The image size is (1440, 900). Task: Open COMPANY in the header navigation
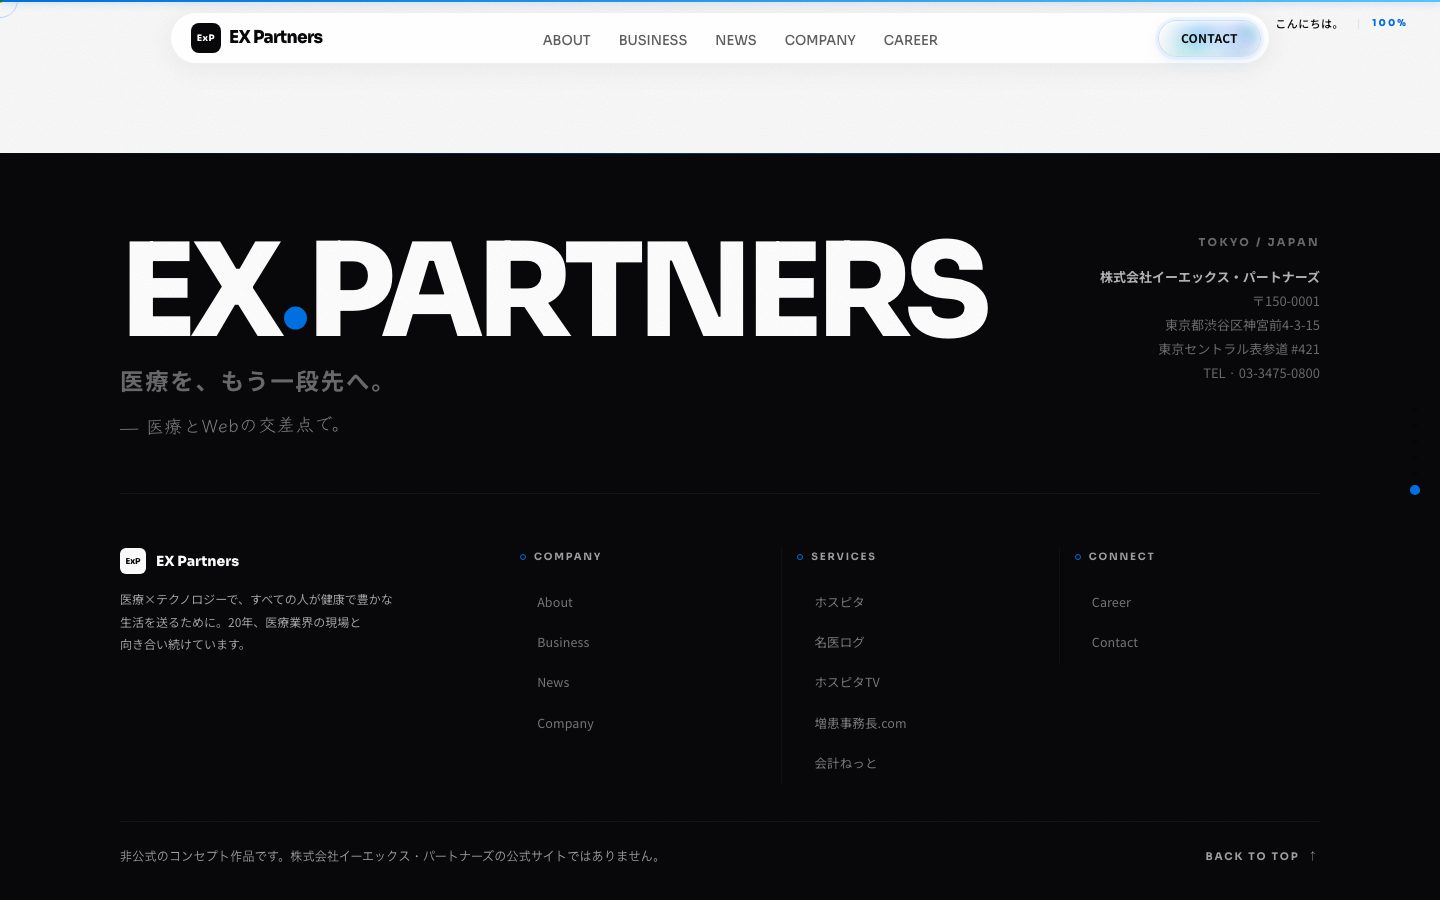tap(820, 40)
